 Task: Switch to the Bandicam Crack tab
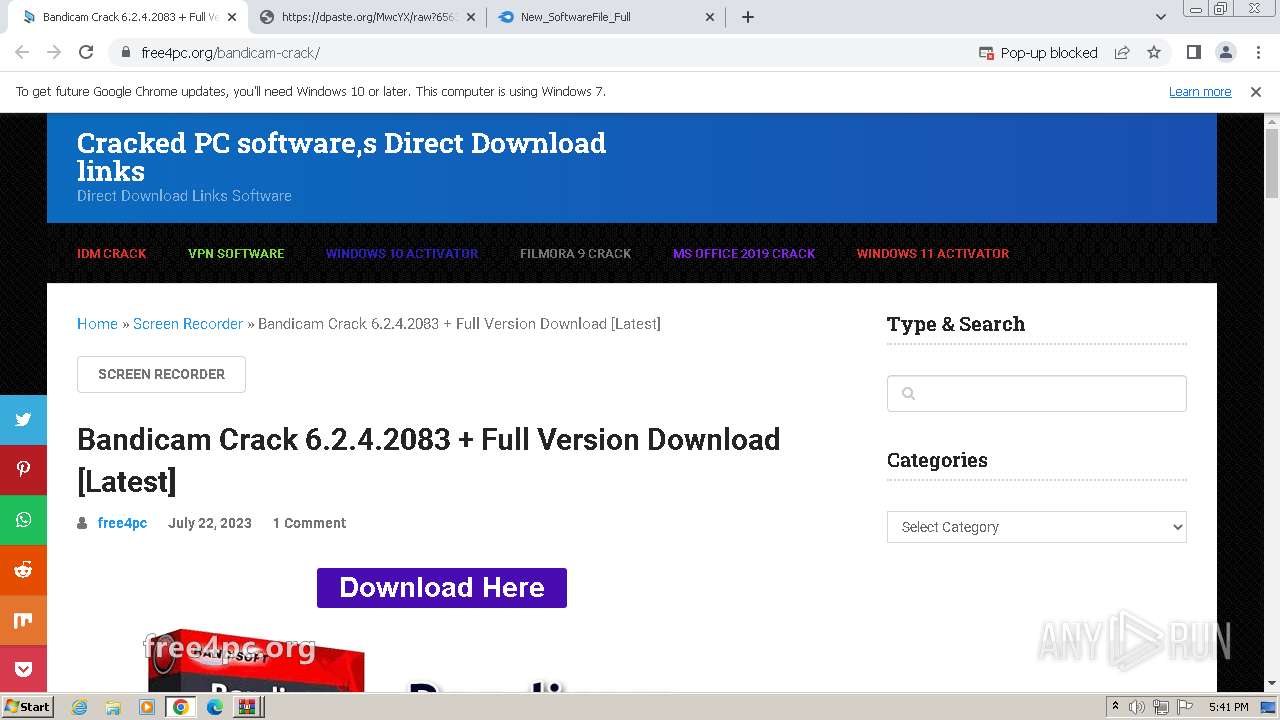tap(128, 17)
